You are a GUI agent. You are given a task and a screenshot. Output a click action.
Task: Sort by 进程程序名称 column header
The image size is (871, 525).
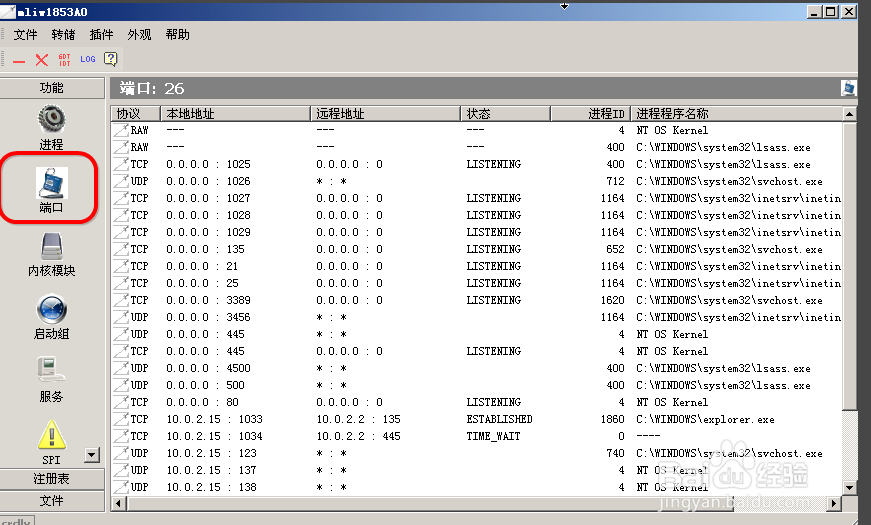click(737, 113)
